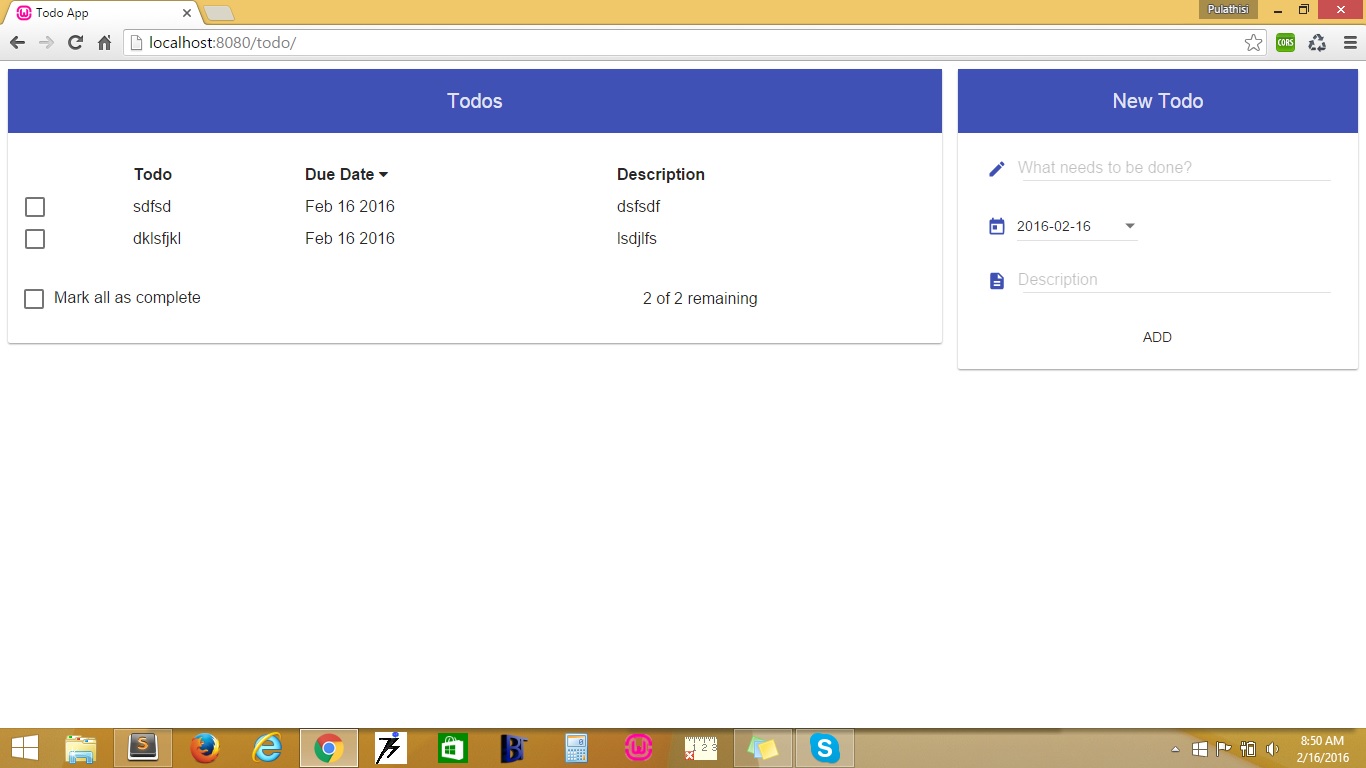The height and width of the screenshot is (768, 1366).
Task: Open the Windows Store taskbar icon
Action: (x=453, y=748)
